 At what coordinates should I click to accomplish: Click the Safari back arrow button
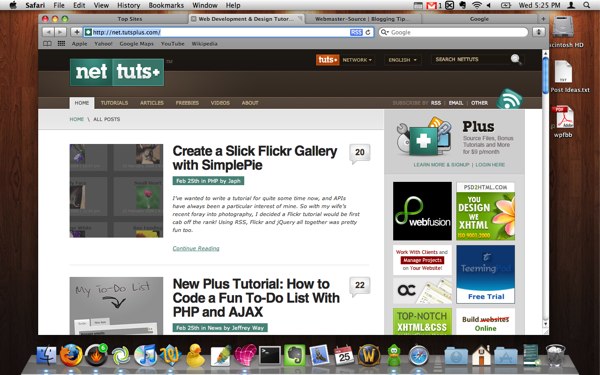point(48,32)
